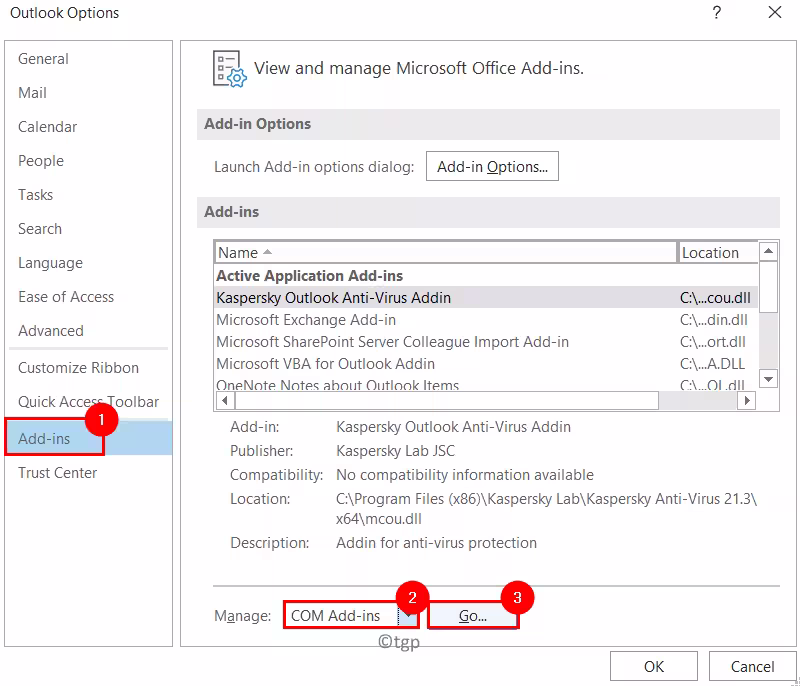Click horizontal scrollbar right arrow
This screenshot has height=686, width=800.
[x=745, y=400]
